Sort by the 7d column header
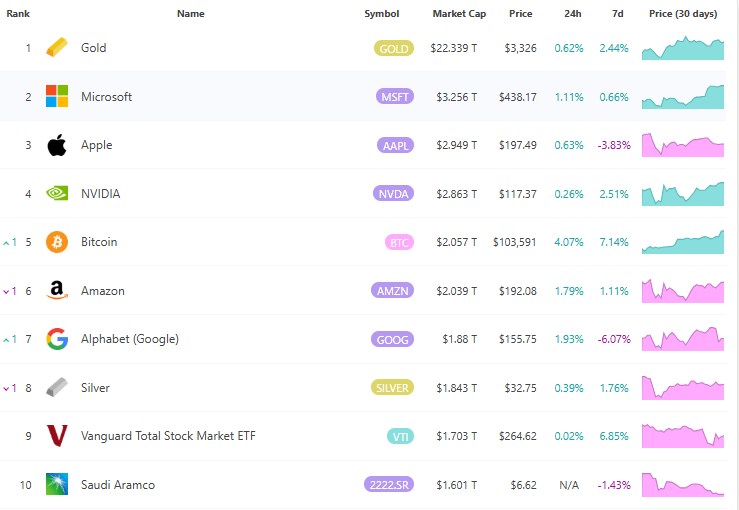 (x=617, y=14)
